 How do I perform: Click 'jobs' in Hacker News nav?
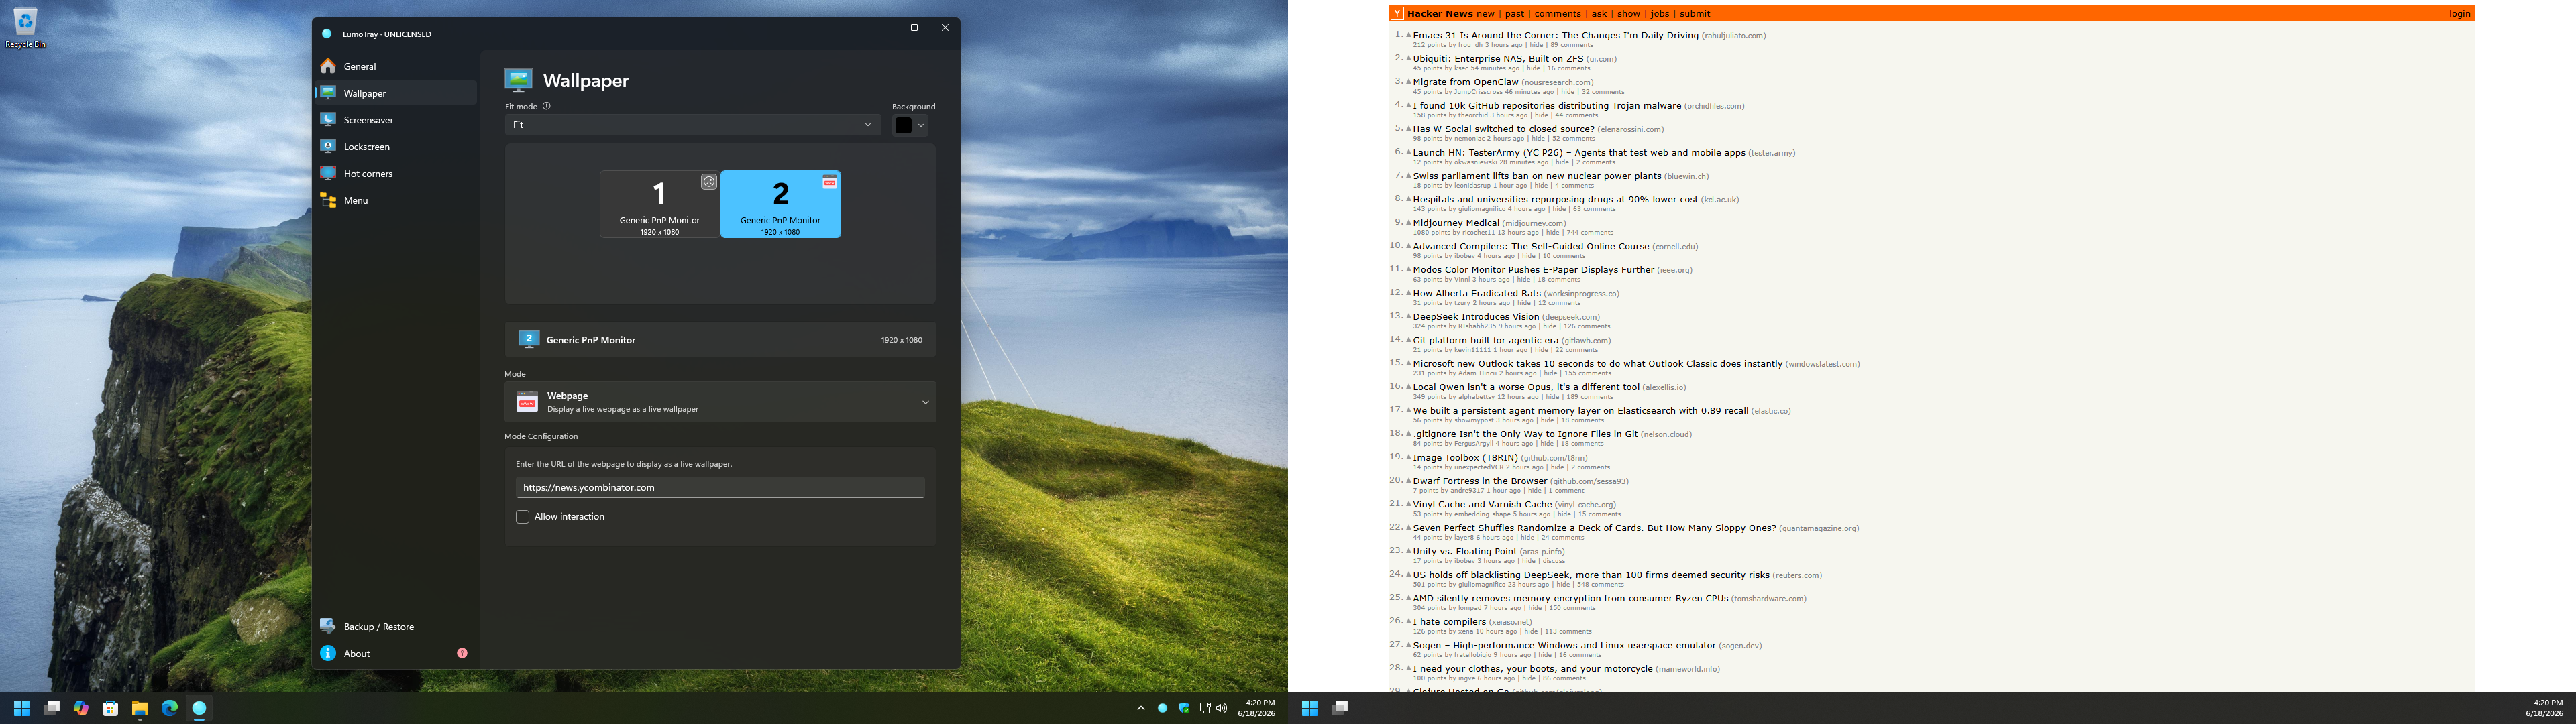point(1660,14)
